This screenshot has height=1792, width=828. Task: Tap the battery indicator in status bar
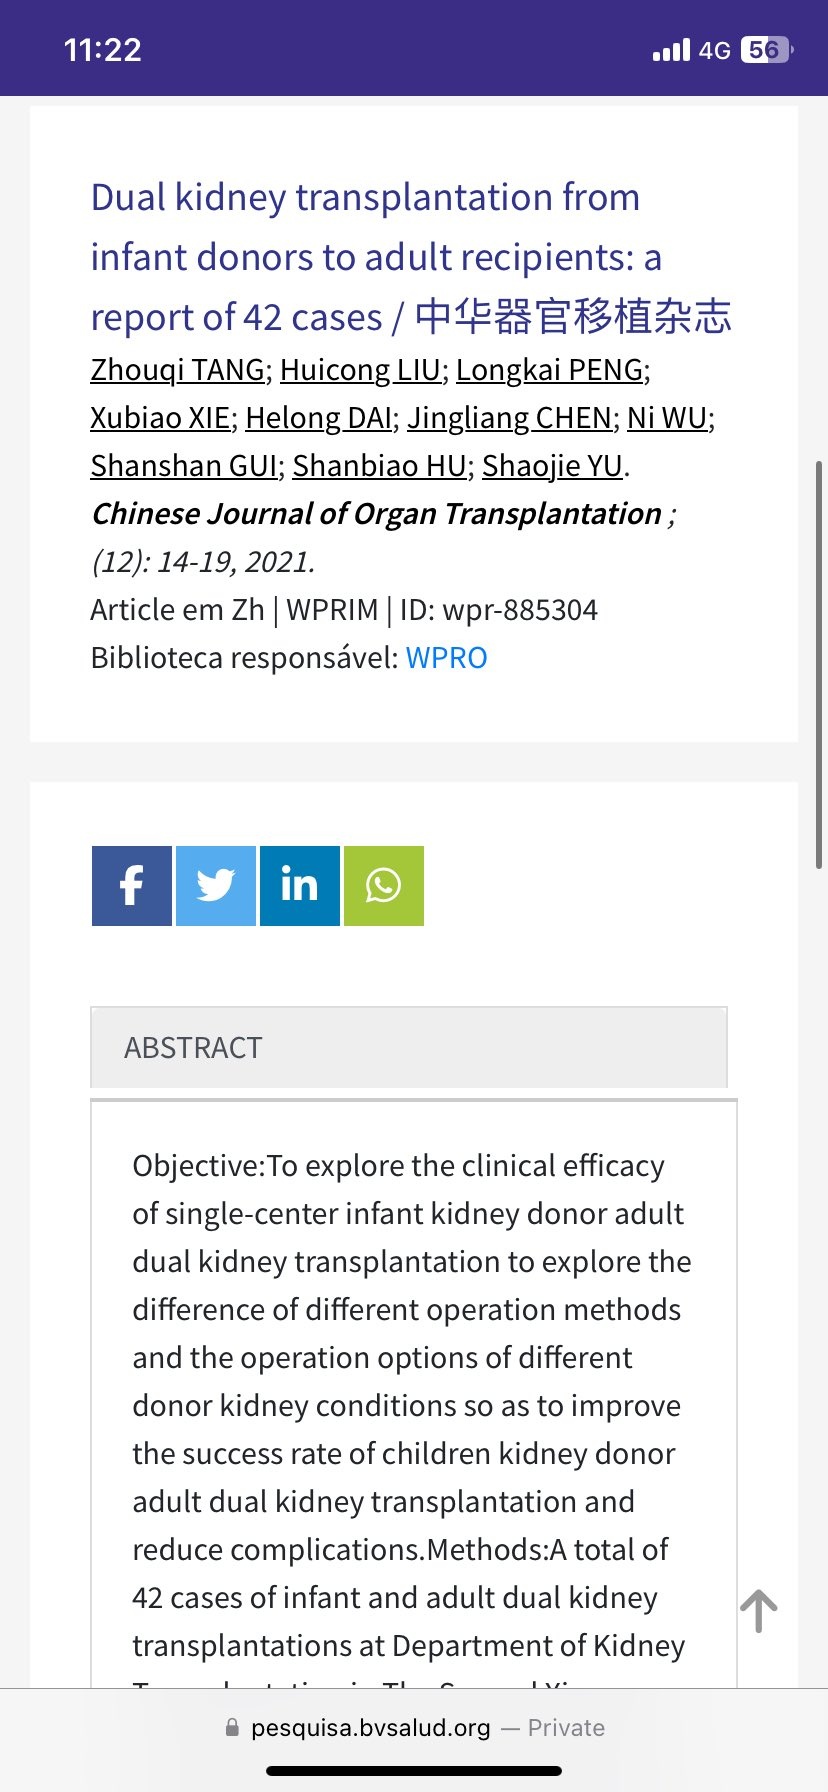coord(766,50)
